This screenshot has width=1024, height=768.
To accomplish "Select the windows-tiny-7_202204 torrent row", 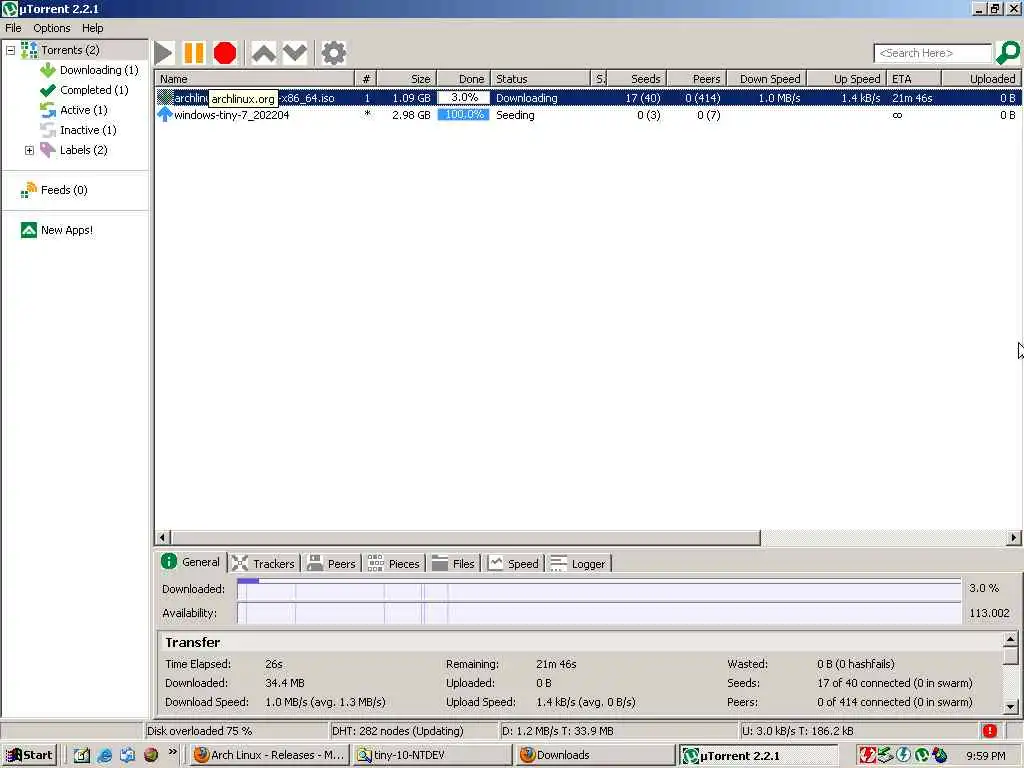I will pyautogui.click(x=588, y=115).
